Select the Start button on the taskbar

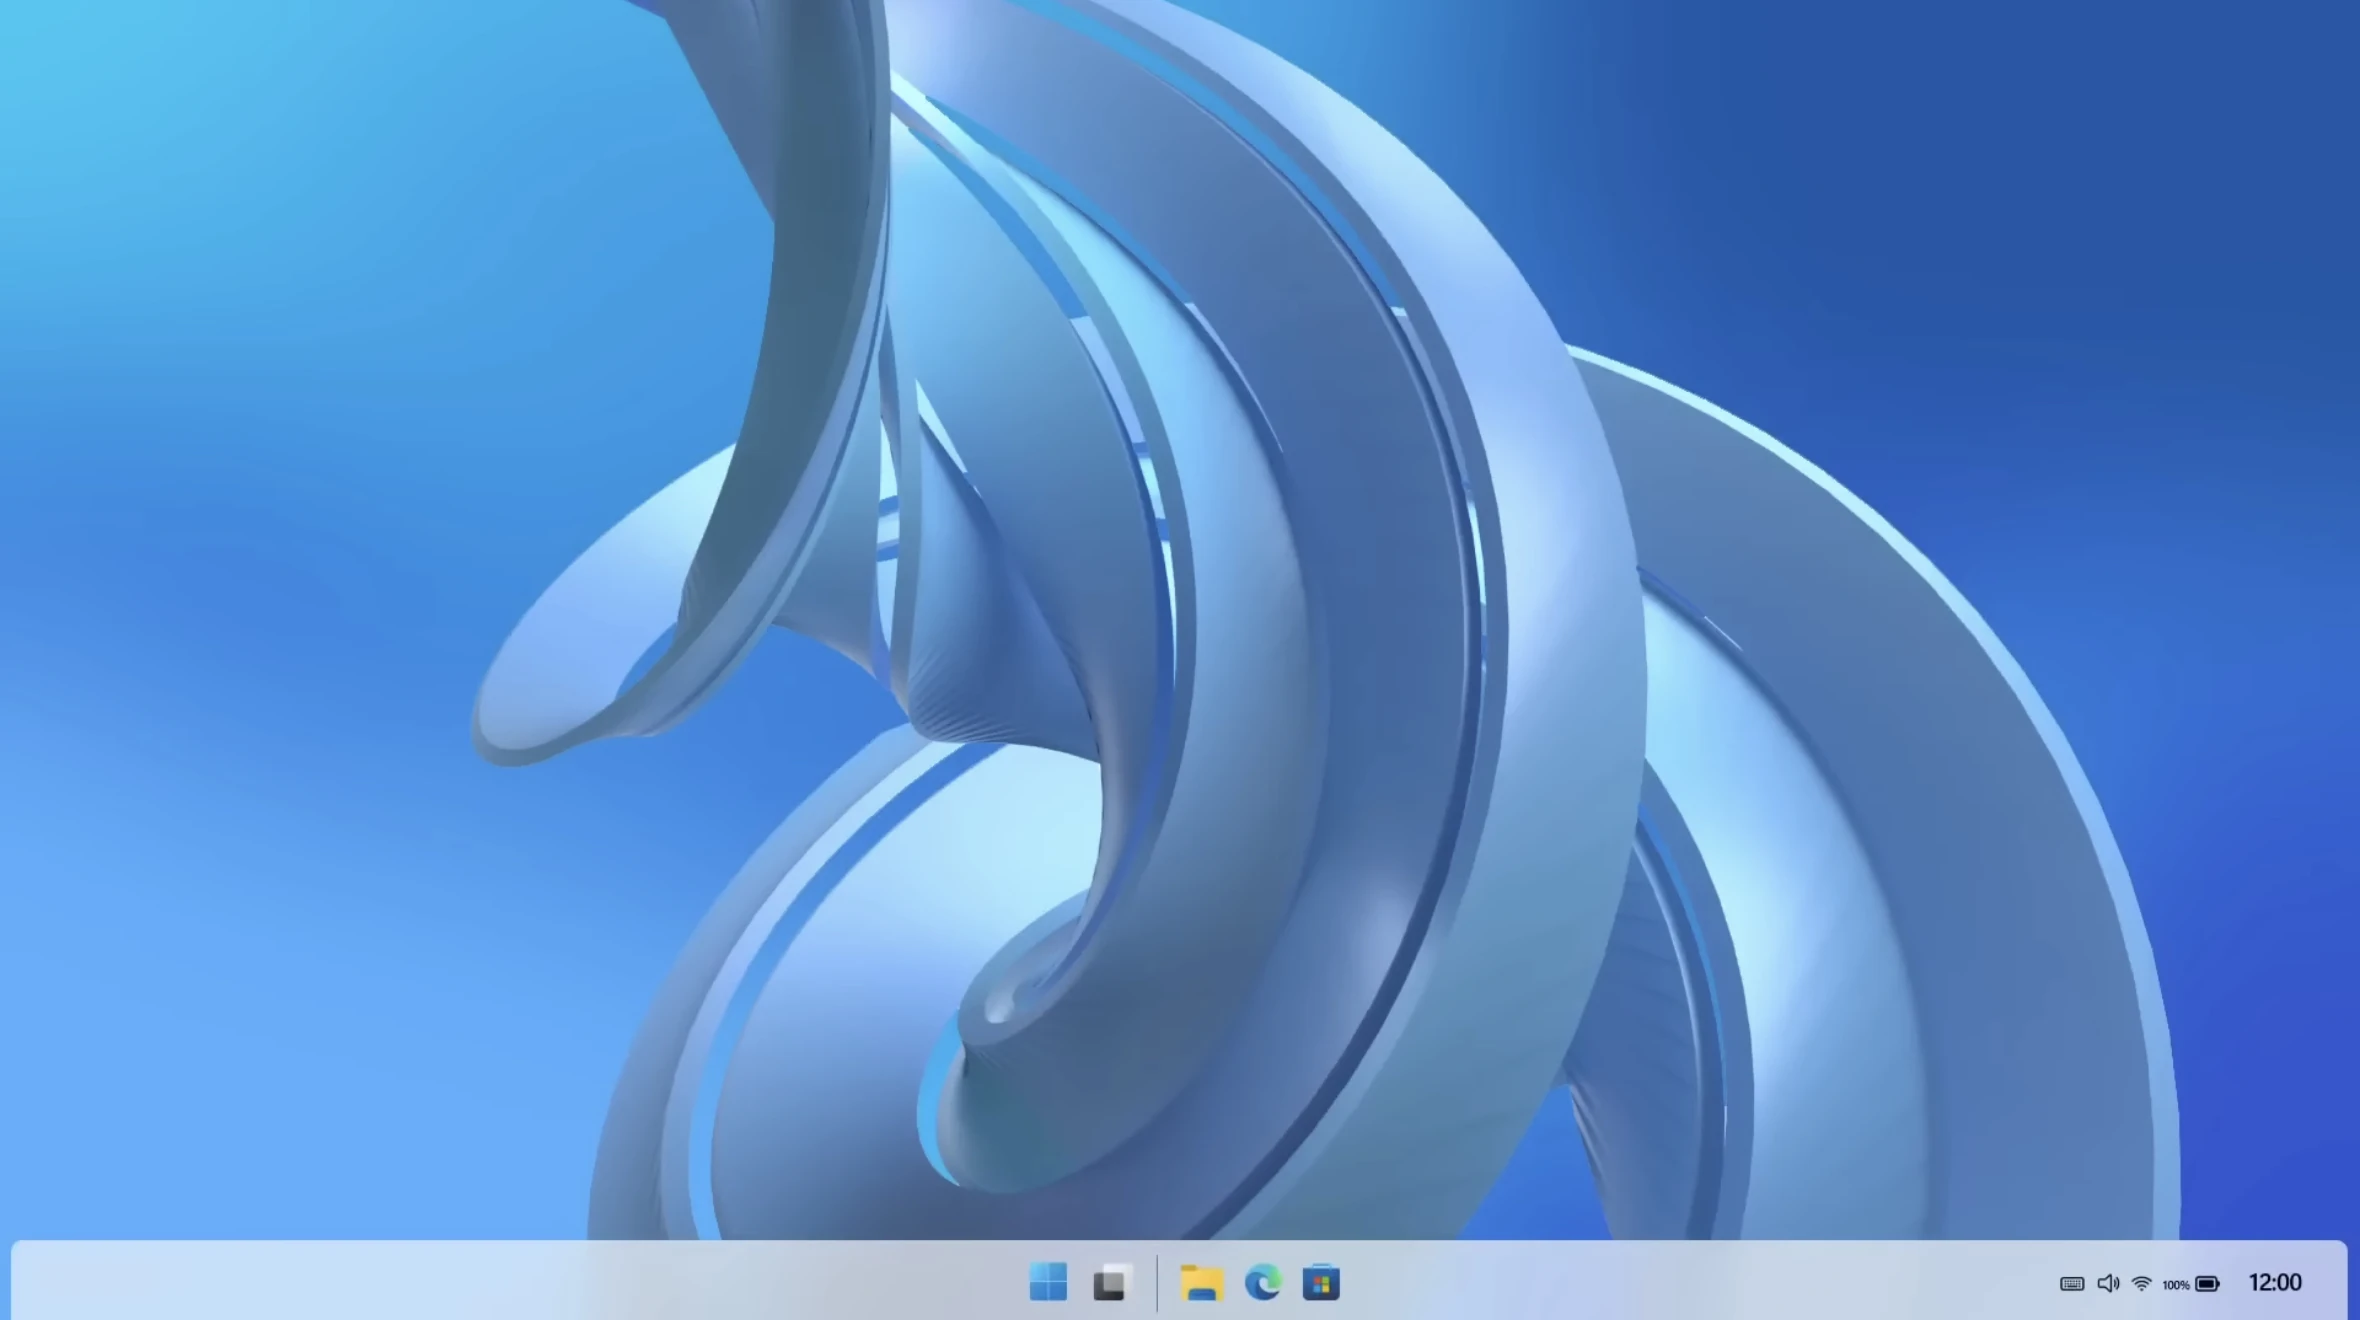click(x=1048, y=1283)
